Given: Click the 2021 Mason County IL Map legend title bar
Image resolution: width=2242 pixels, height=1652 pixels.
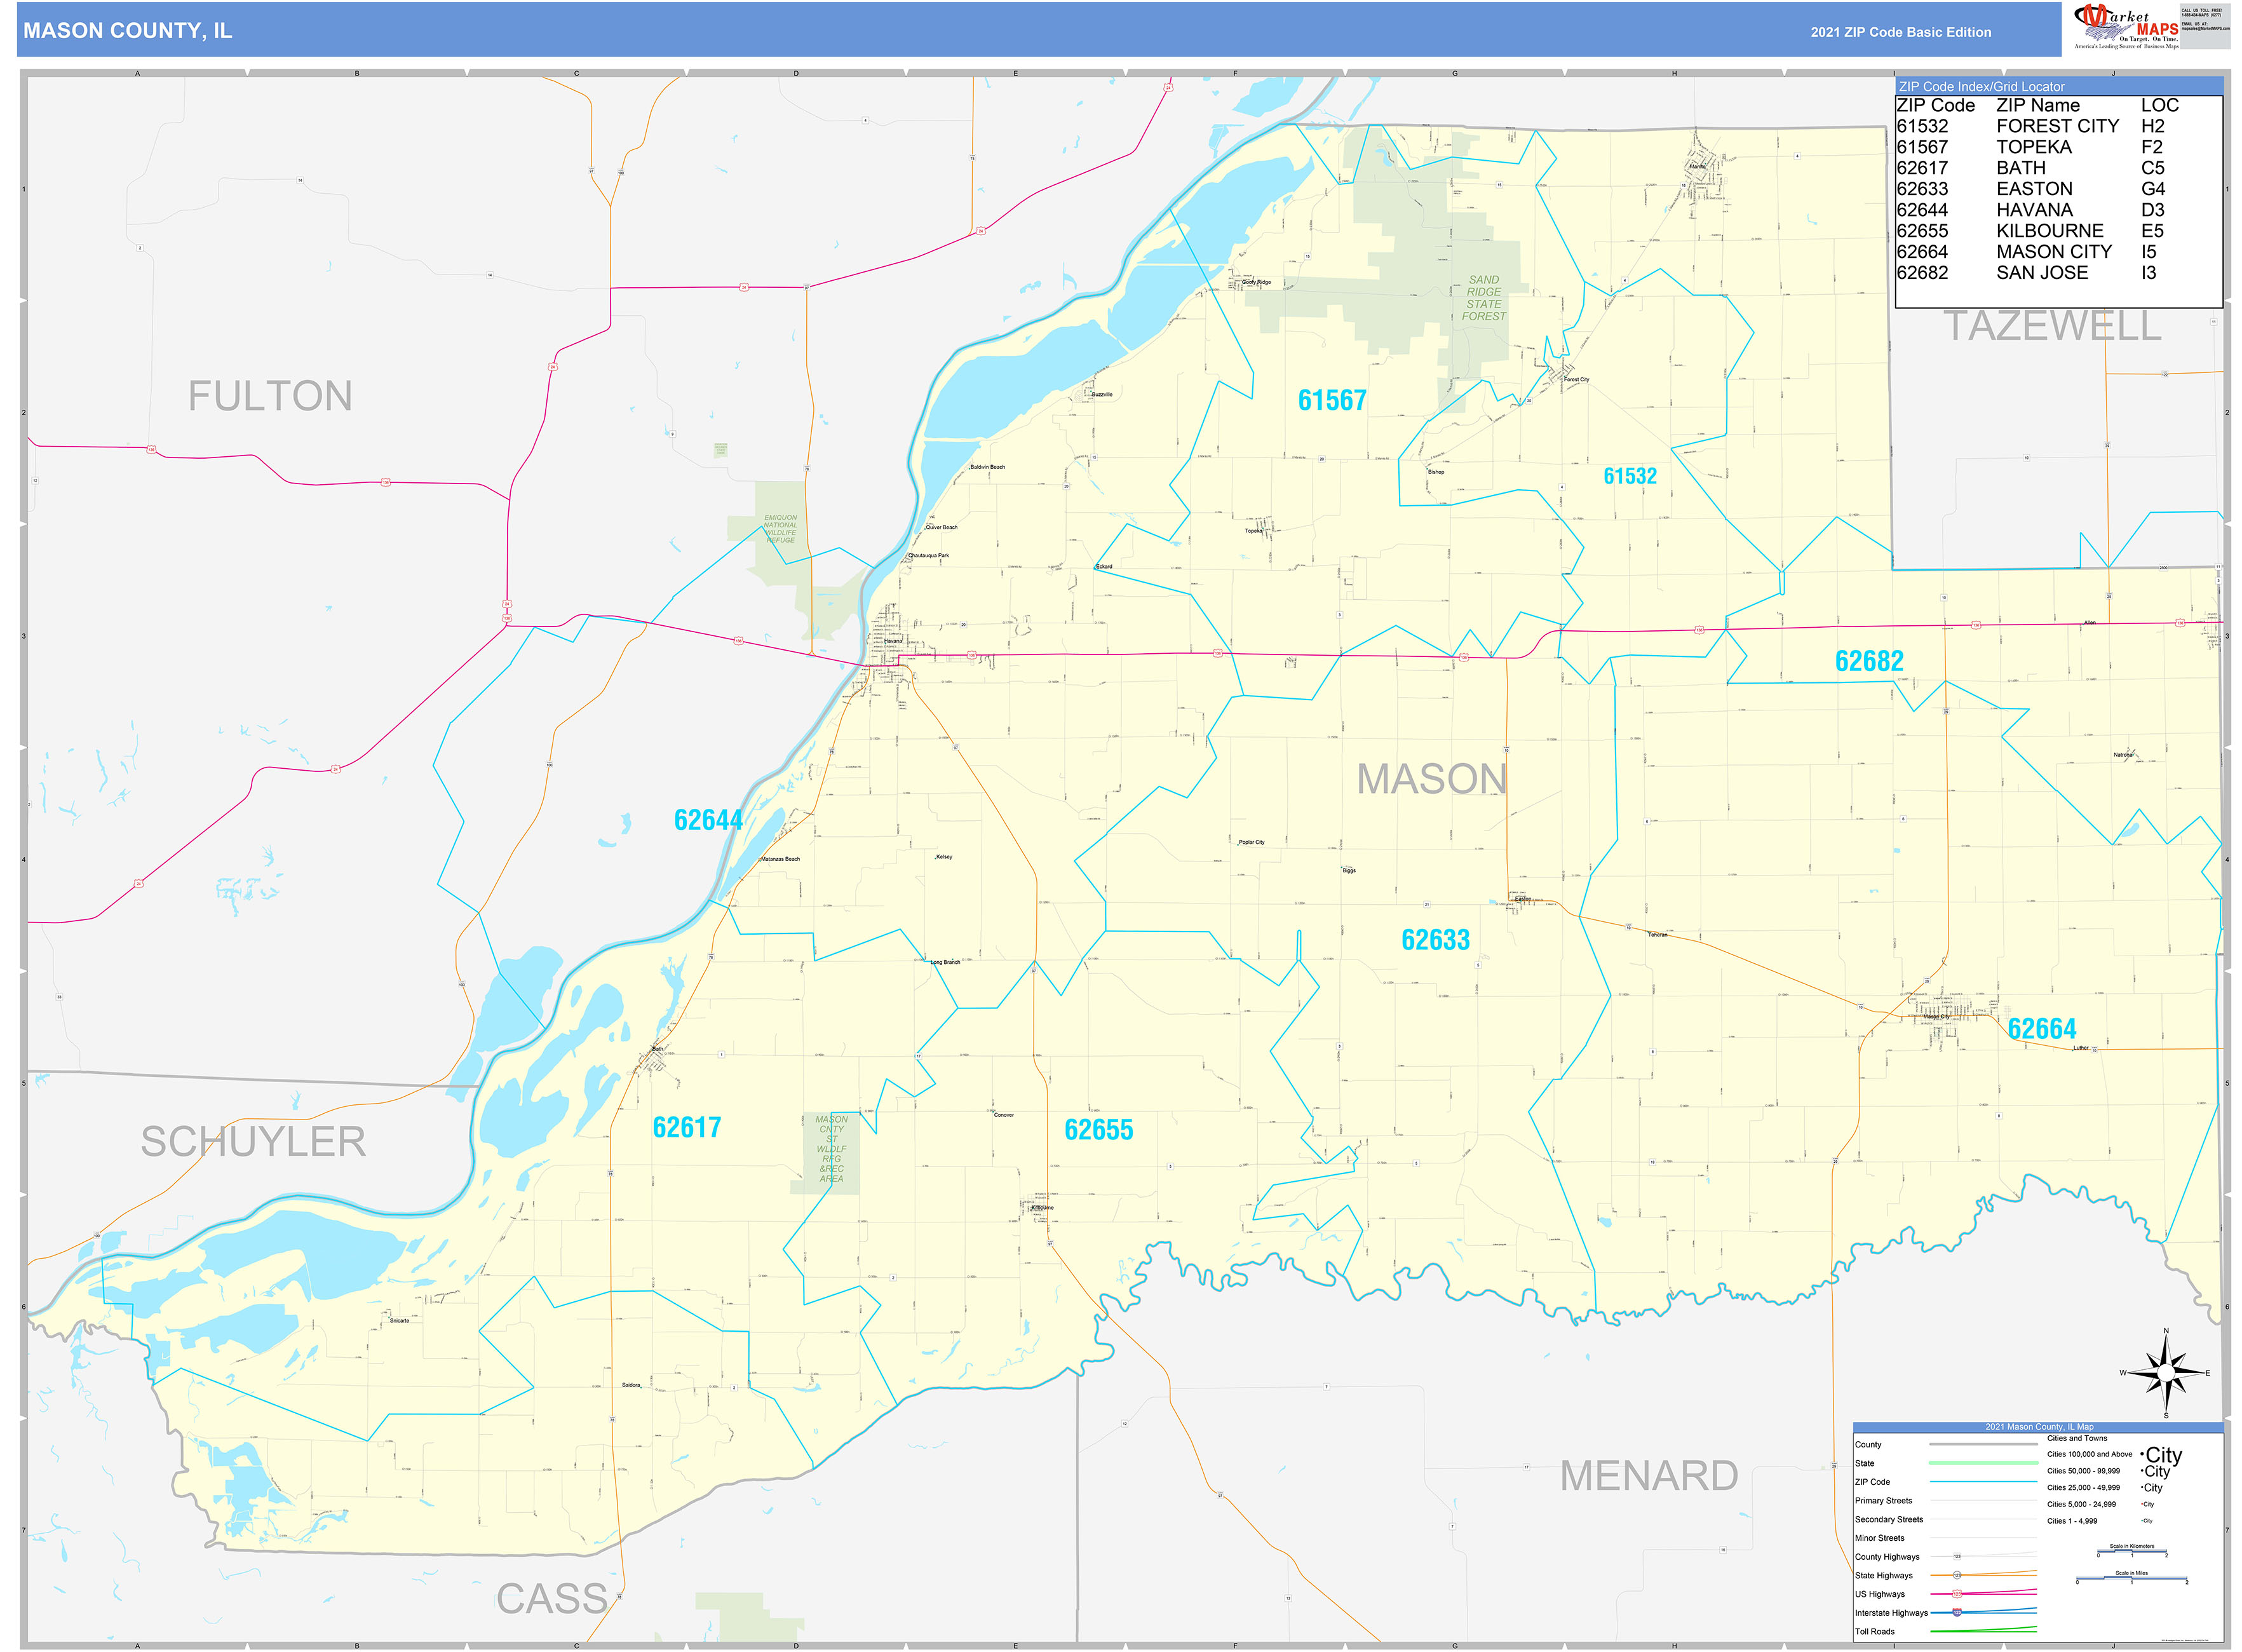Looking at the screenshot, I should pyautogui.click(x=2040, y=1427).
